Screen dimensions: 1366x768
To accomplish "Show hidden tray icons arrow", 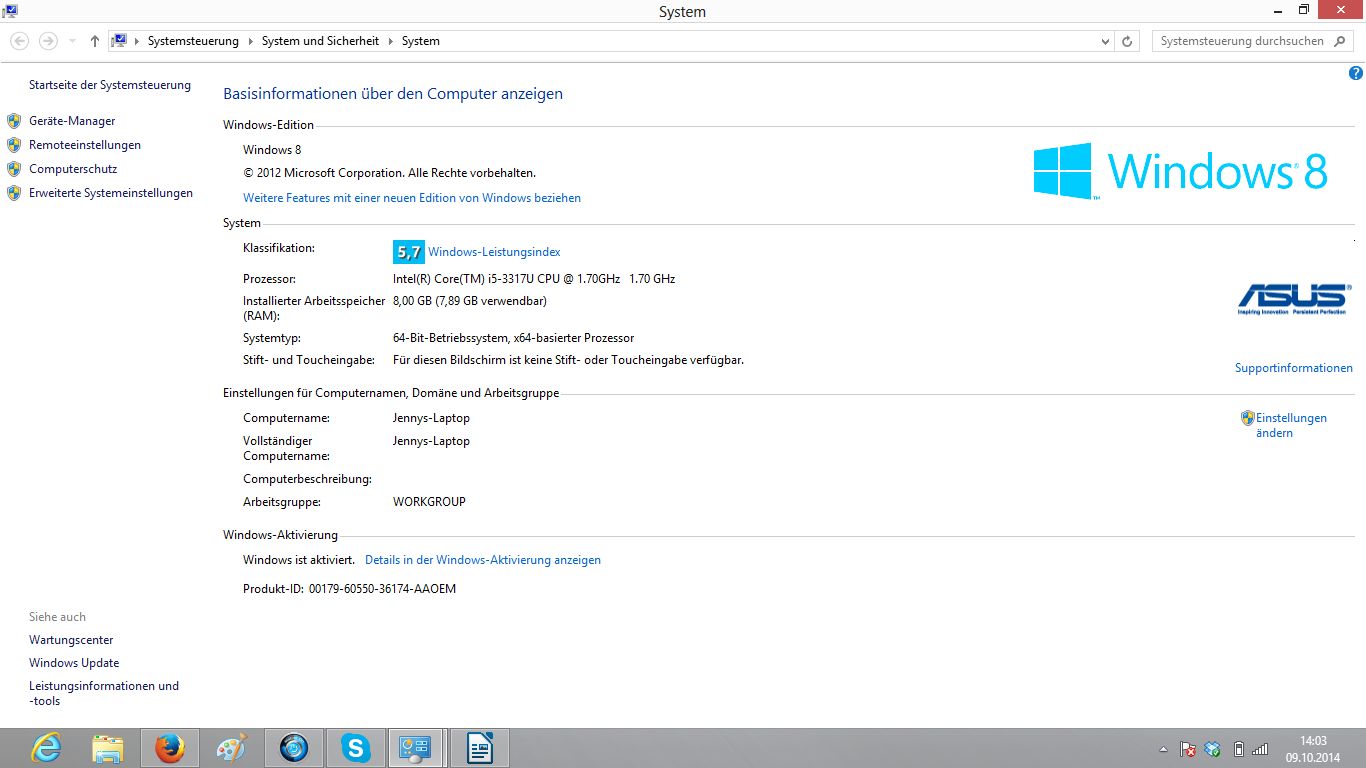I will [1163, 749].
